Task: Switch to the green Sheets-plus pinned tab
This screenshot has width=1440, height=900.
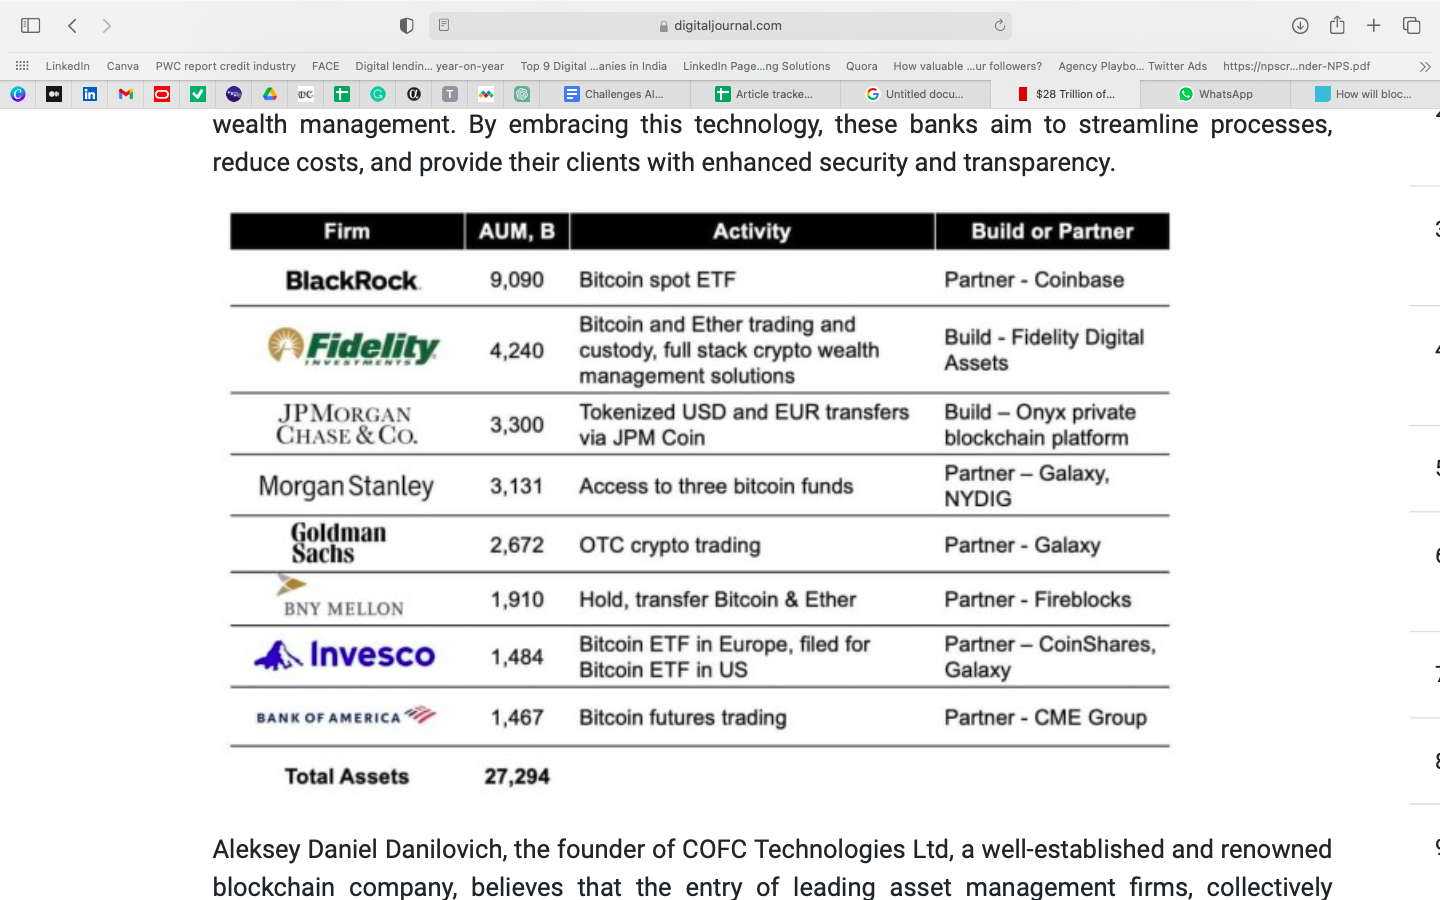Action: [342, 94]
